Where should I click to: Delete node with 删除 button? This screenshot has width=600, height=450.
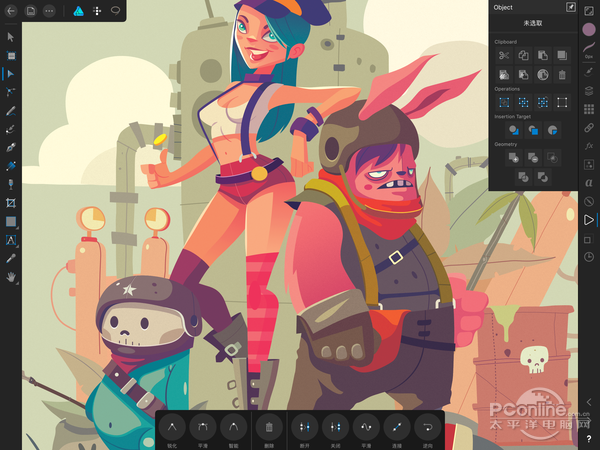tap(269, 427)
